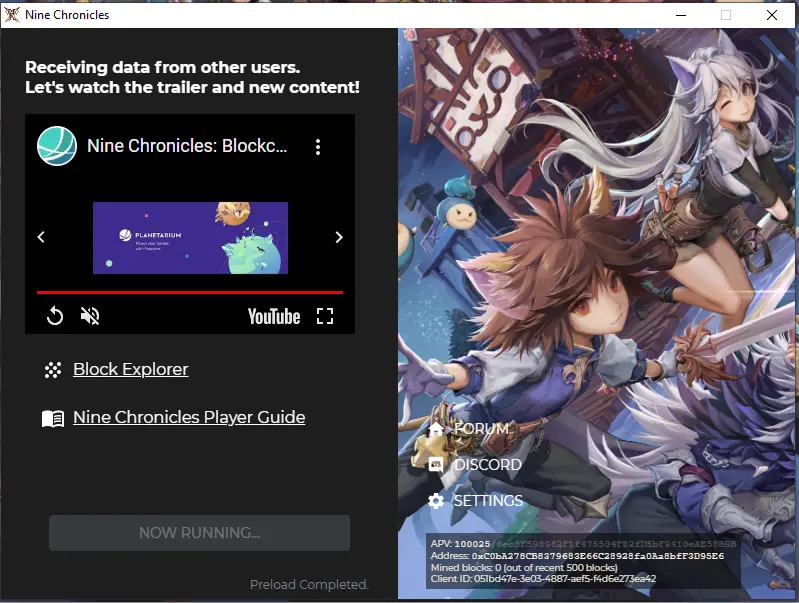The width and height of the screenshot is (799, 603).
Task: Close the Nine Chronicles window
Action: [x=772, y=15]
